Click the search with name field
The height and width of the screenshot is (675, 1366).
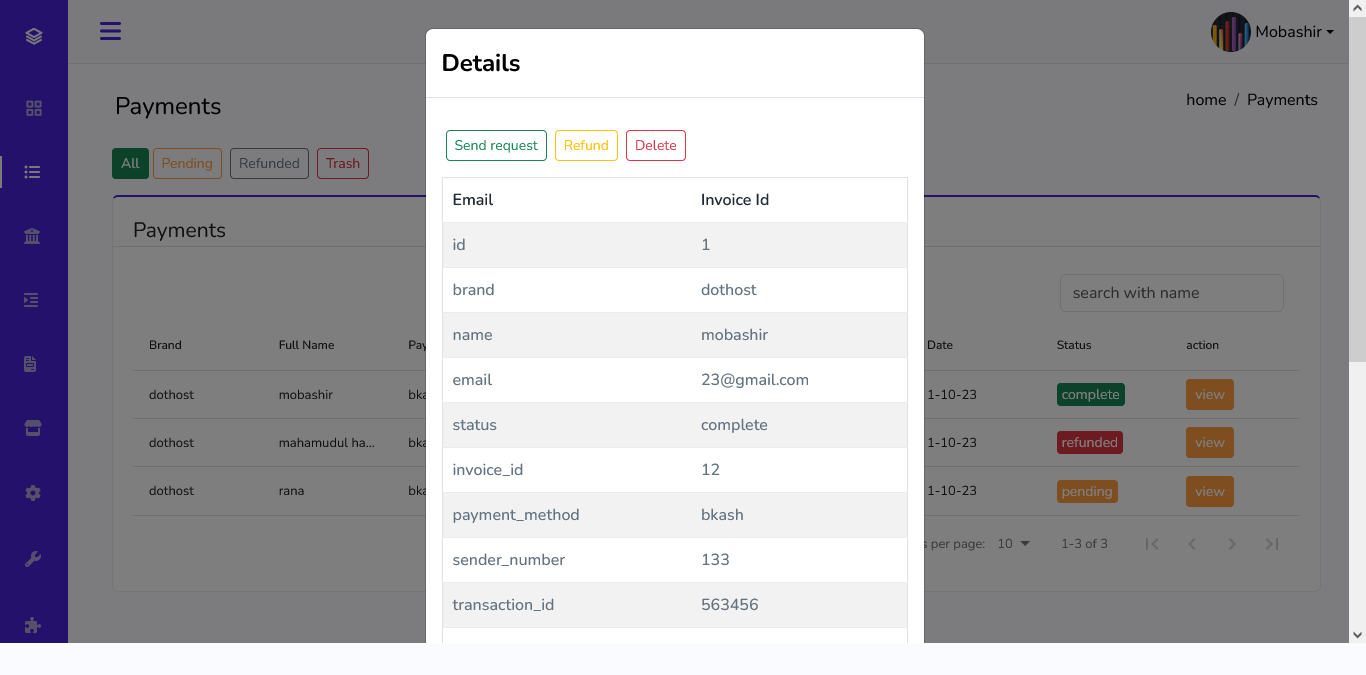tap(1170, 292)
